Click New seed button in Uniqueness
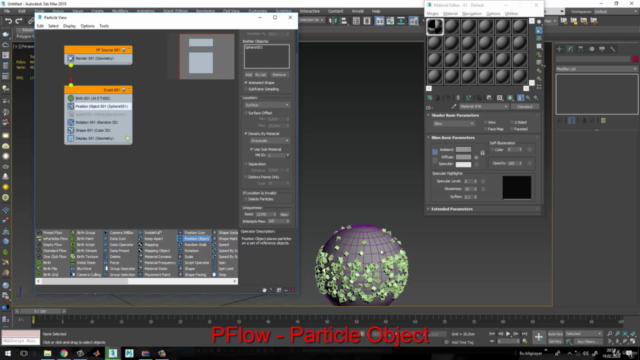The image size is (640, 360). tap(284, 214)
